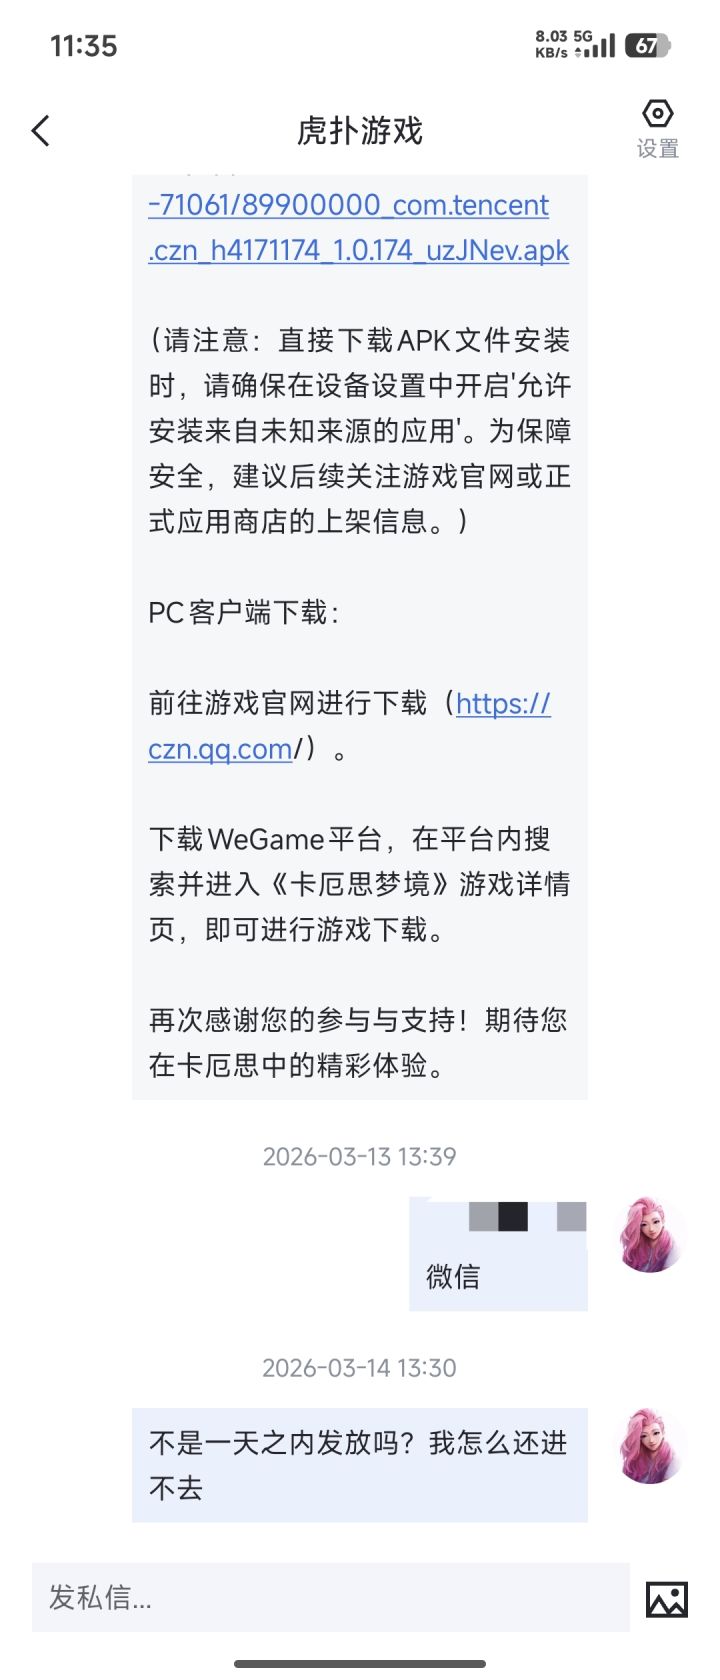Tap the image attachment icon
The height and width of the screenshot is (1680, 720).
pyautogui.click(x=667, y=1599)
